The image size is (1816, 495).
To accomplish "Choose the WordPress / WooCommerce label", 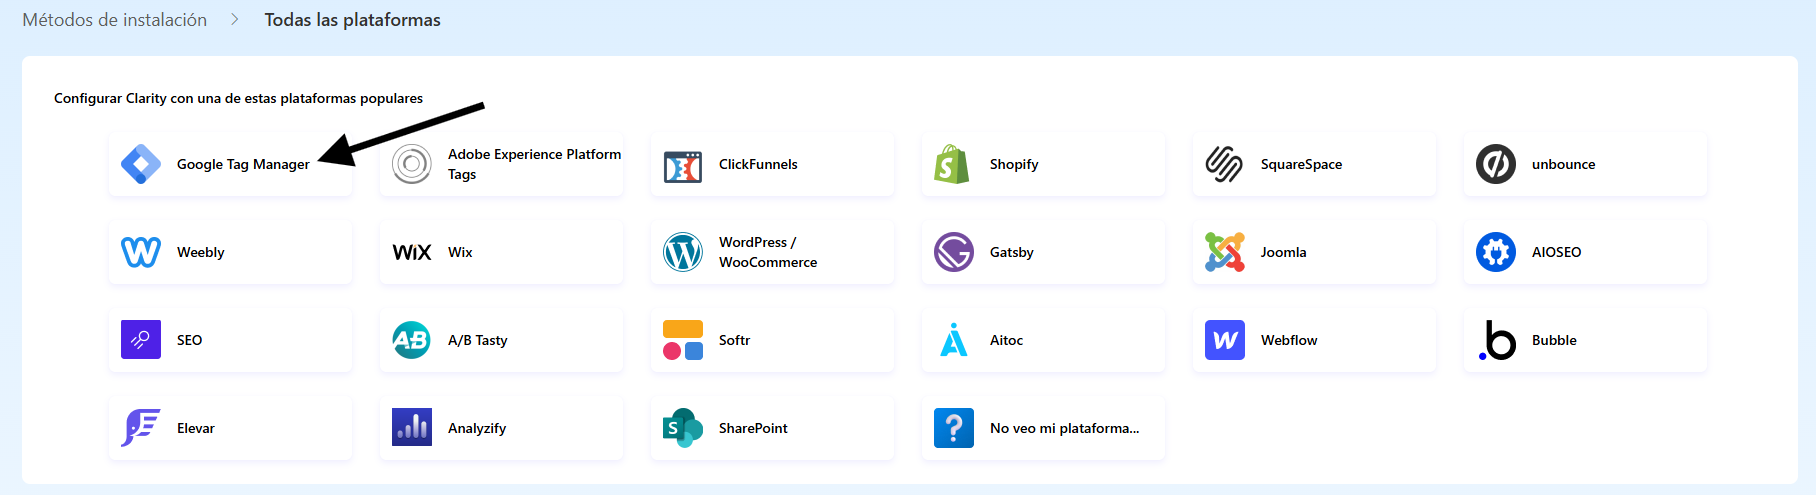I will (768, 252).
